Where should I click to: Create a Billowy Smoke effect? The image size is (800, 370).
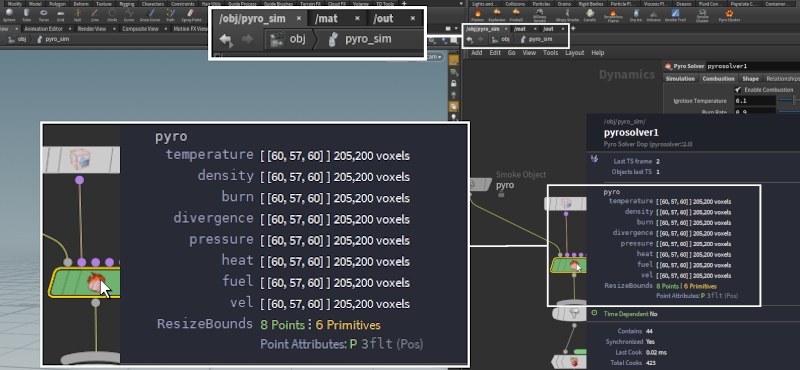coord(539,15)
